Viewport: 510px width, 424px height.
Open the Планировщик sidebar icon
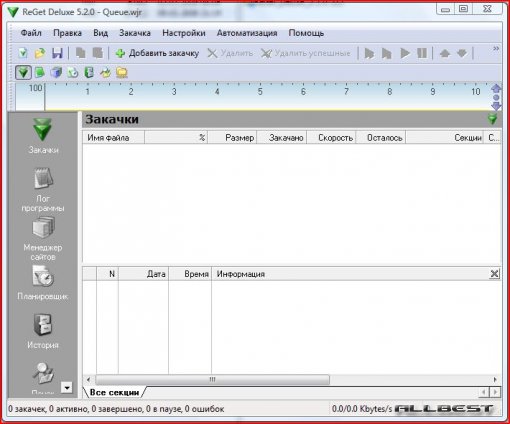click(43, 283)
